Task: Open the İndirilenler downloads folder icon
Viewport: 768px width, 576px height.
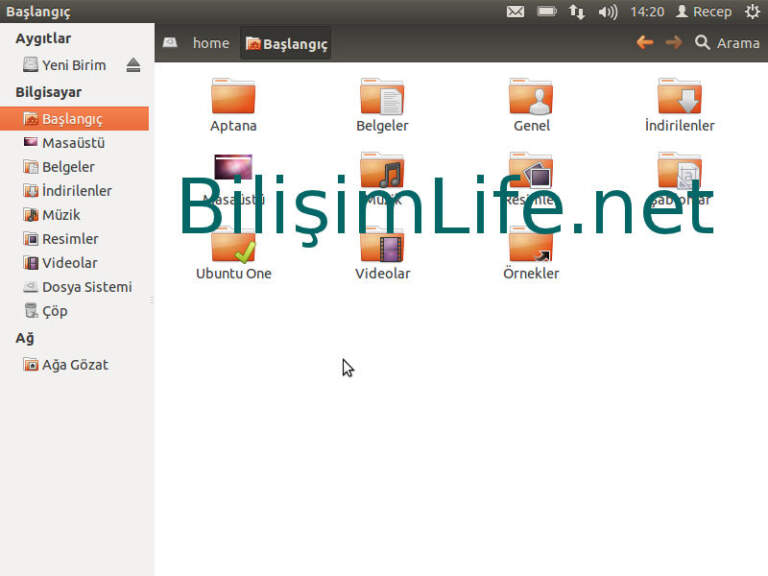Action: click(680, 98)
